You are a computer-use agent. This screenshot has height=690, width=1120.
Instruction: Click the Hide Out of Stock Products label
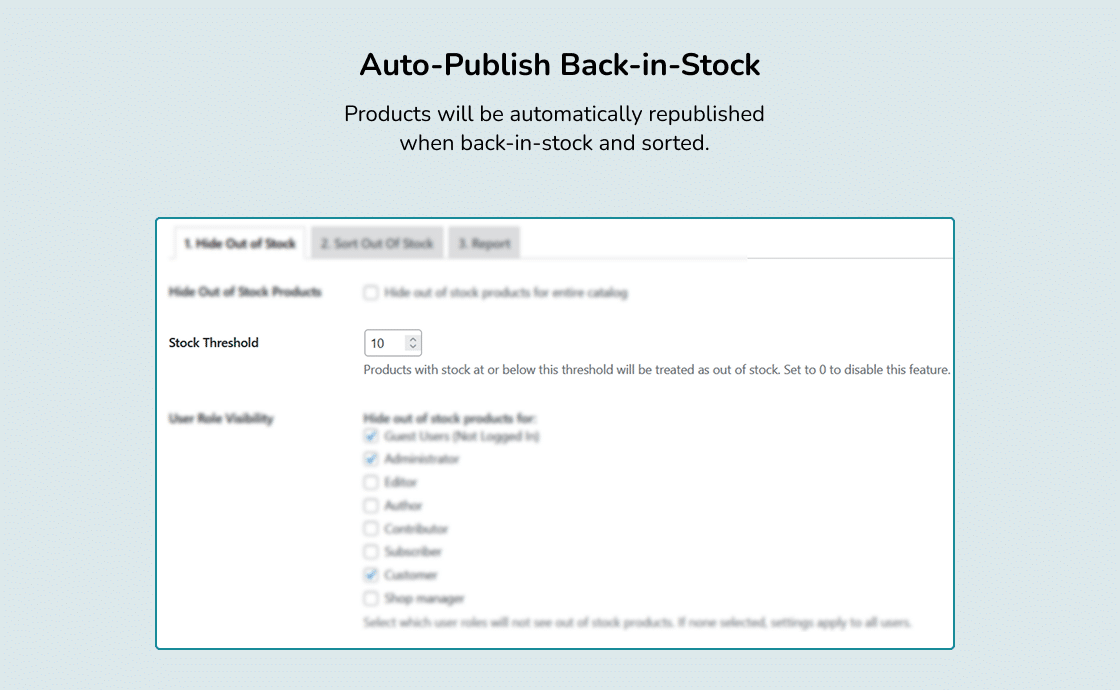(245, 291)
